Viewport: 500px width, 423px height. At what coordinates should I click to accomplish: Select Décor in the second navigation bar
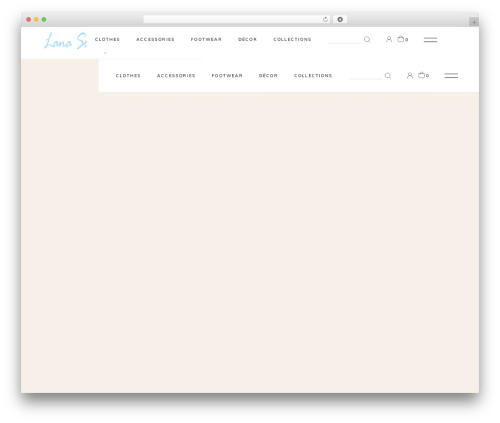(x=268, y=76)
